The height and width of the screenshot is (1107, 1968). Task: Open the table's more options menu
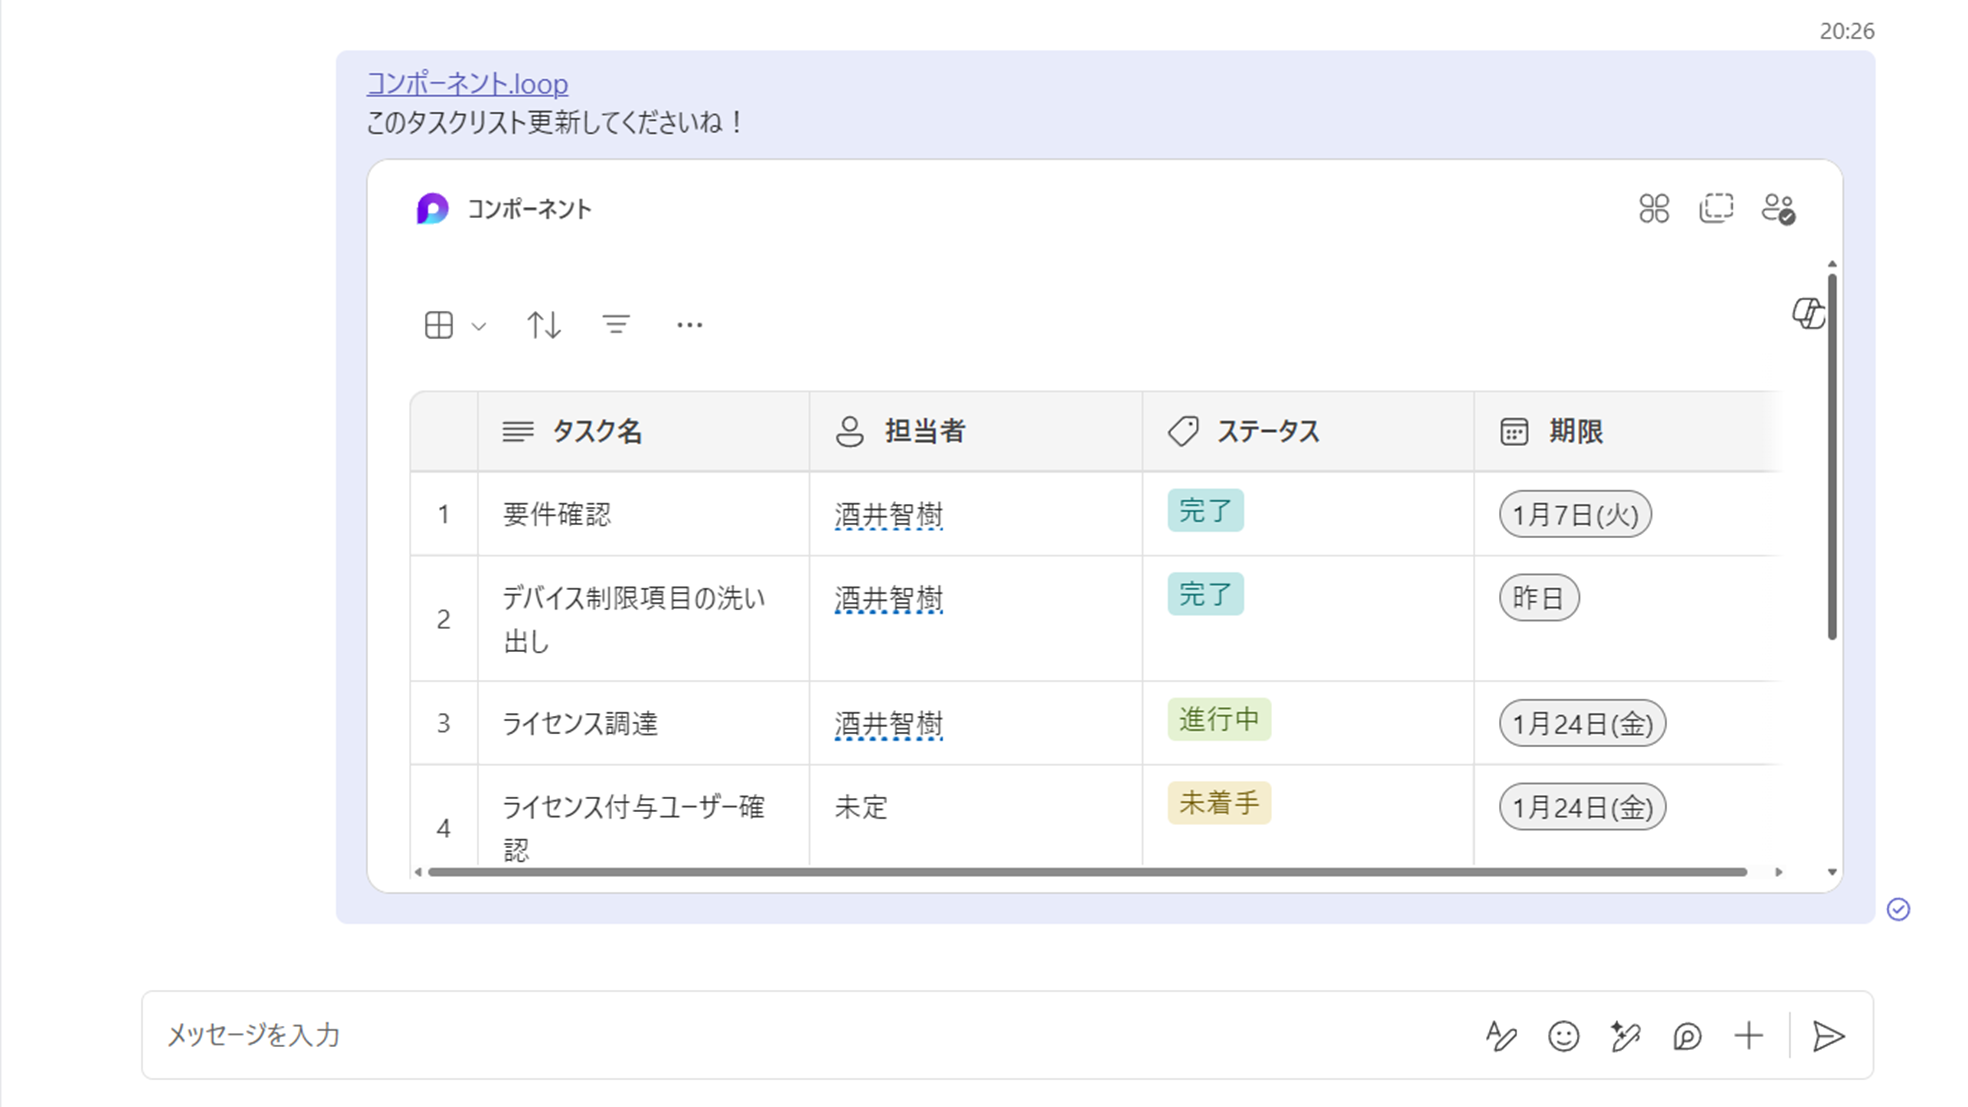(x=690, y=324)
